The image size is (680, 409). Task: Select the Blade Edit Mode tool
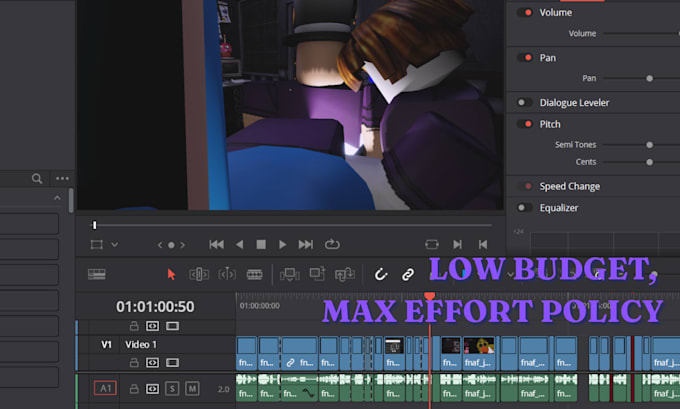point(255,274)
